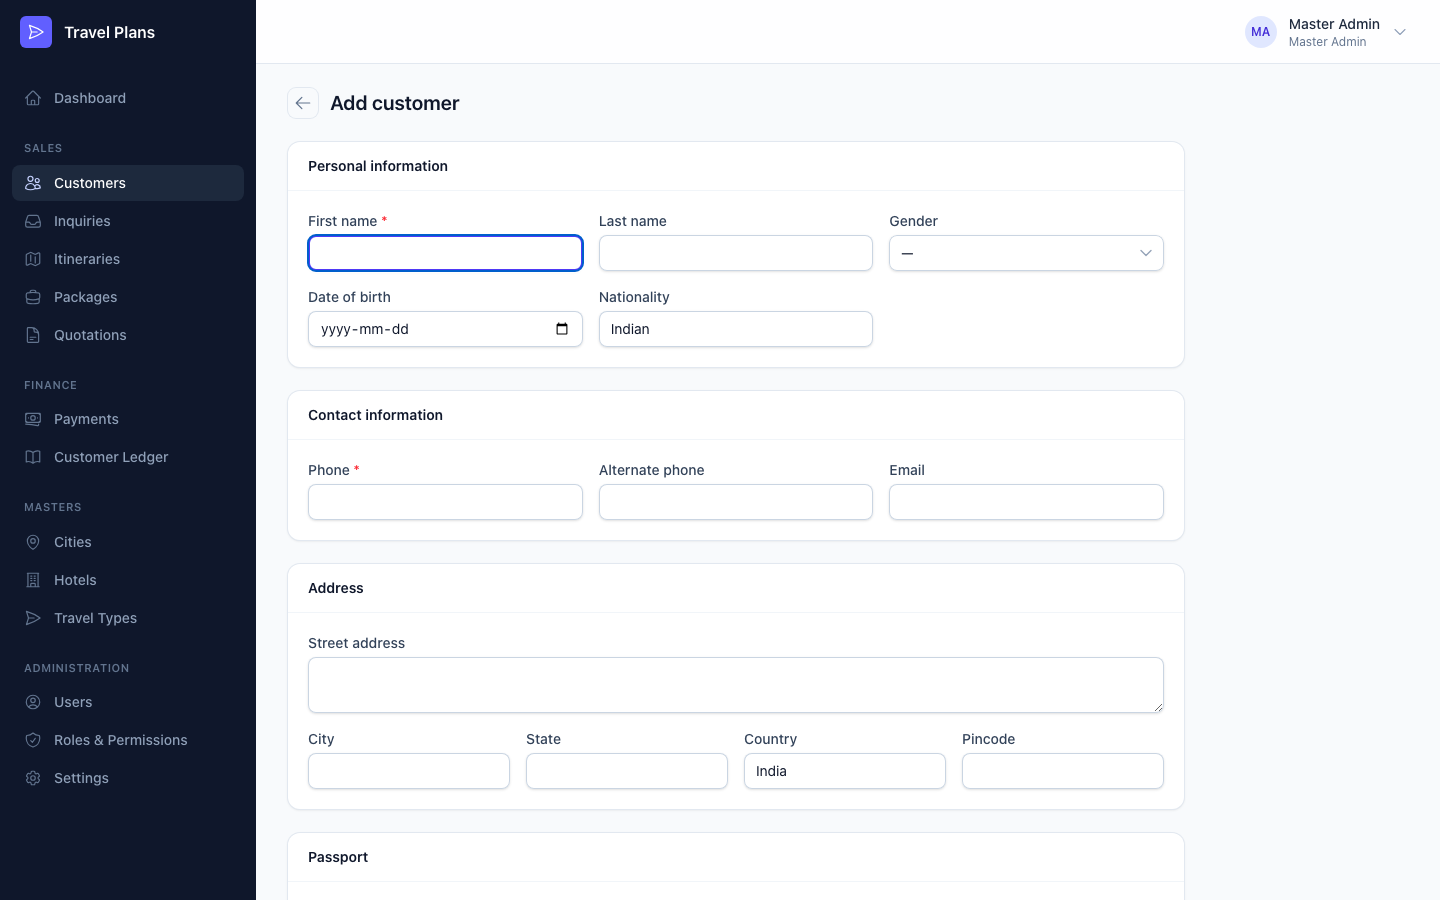Click the Cities location pin icon
This screenshot has height=900, width=1440.
[33, 542]
